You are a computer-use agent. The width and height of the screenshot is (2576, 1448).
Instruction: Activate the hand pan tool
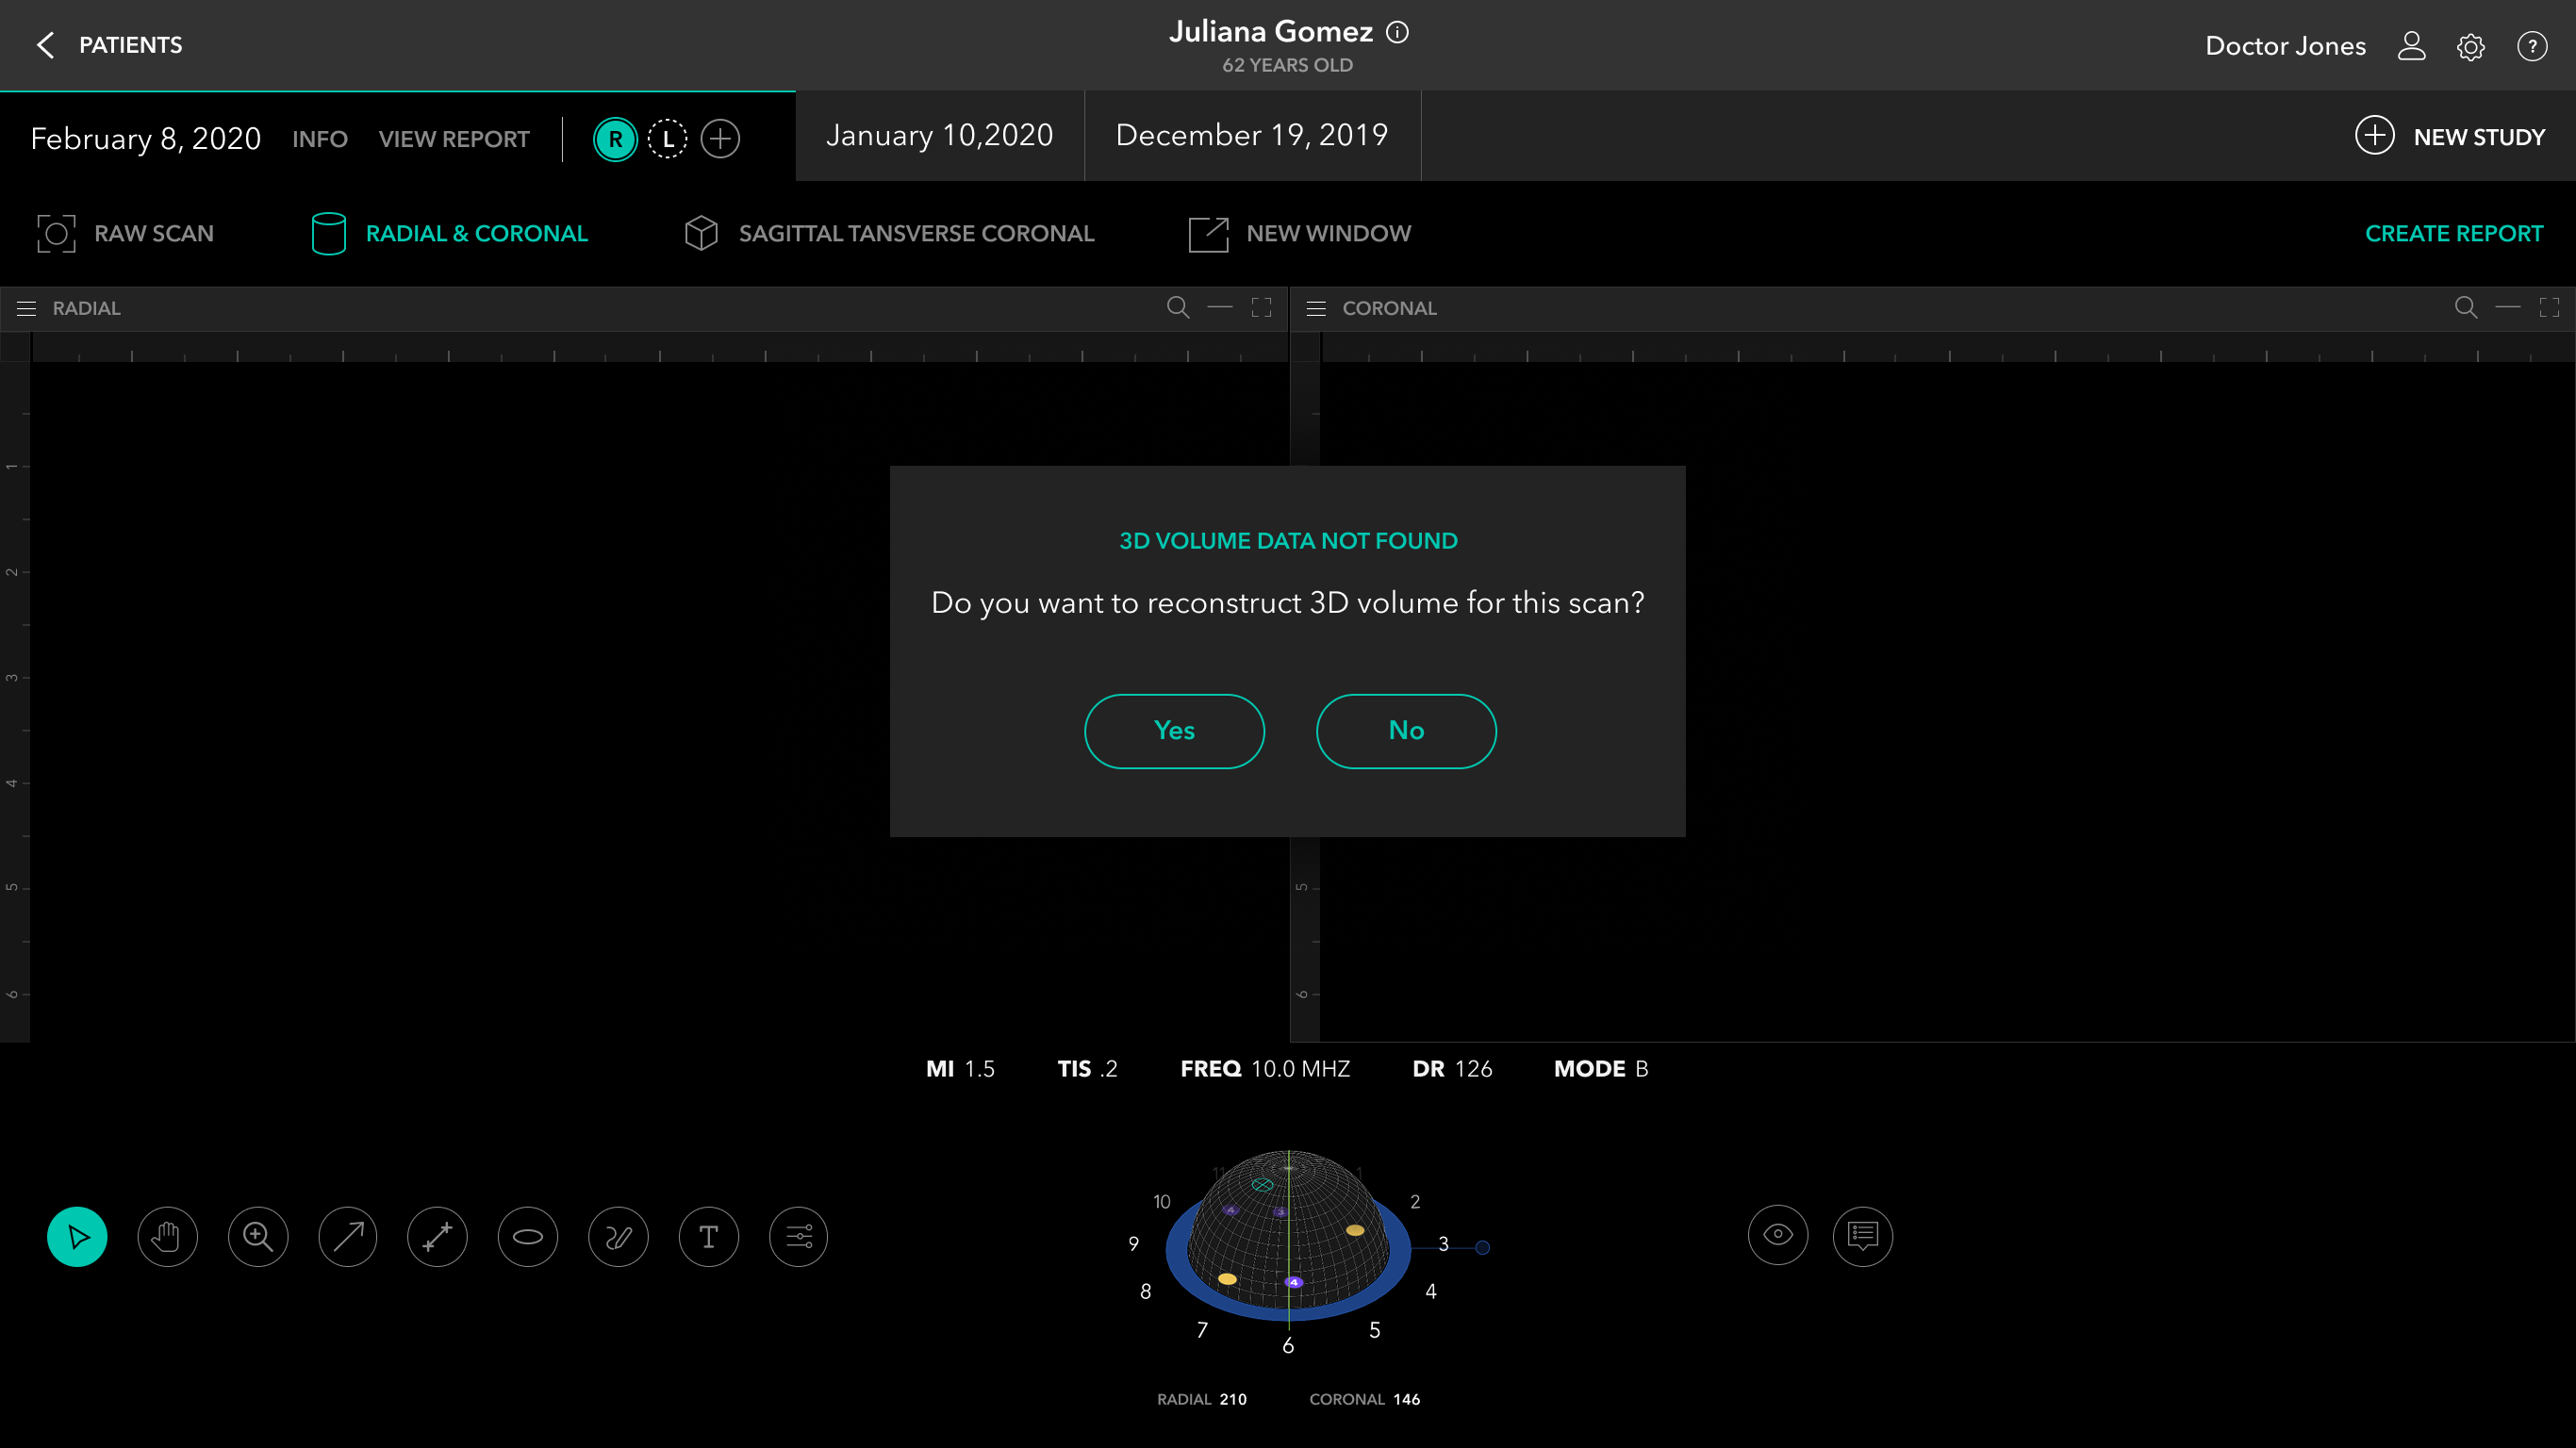167,1237
